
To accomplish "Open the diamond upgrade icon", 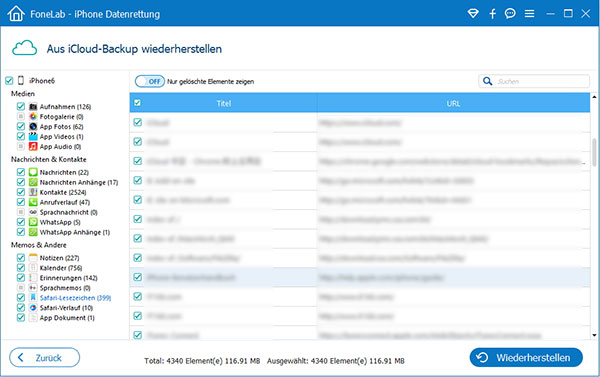I will point(473,14).
